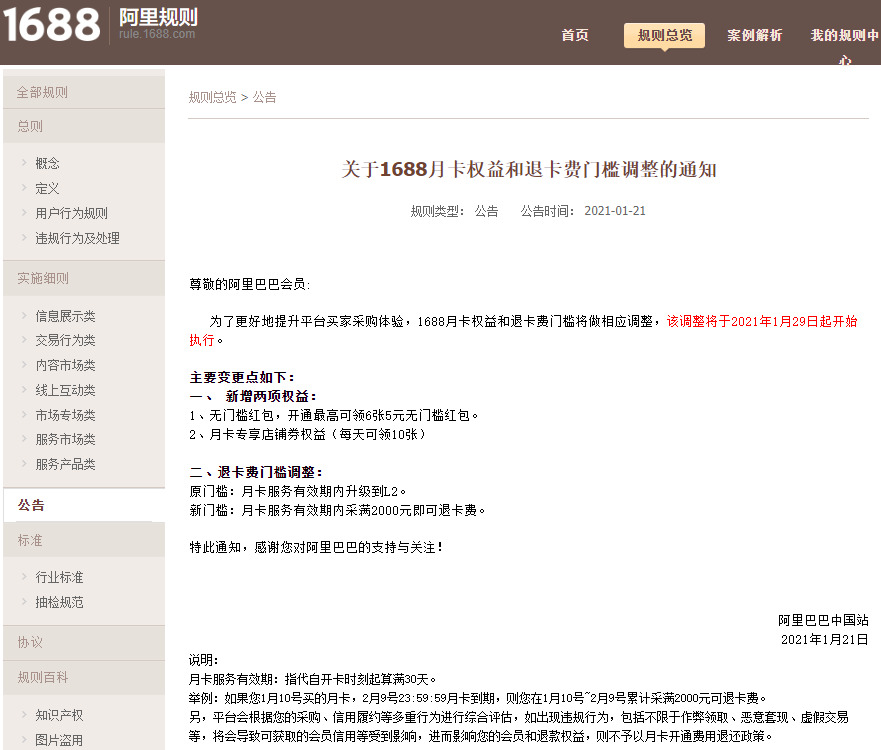881x750 pixels.
Task: Click the 规则总览 breadcrumb link
Action: coord(212,97)
